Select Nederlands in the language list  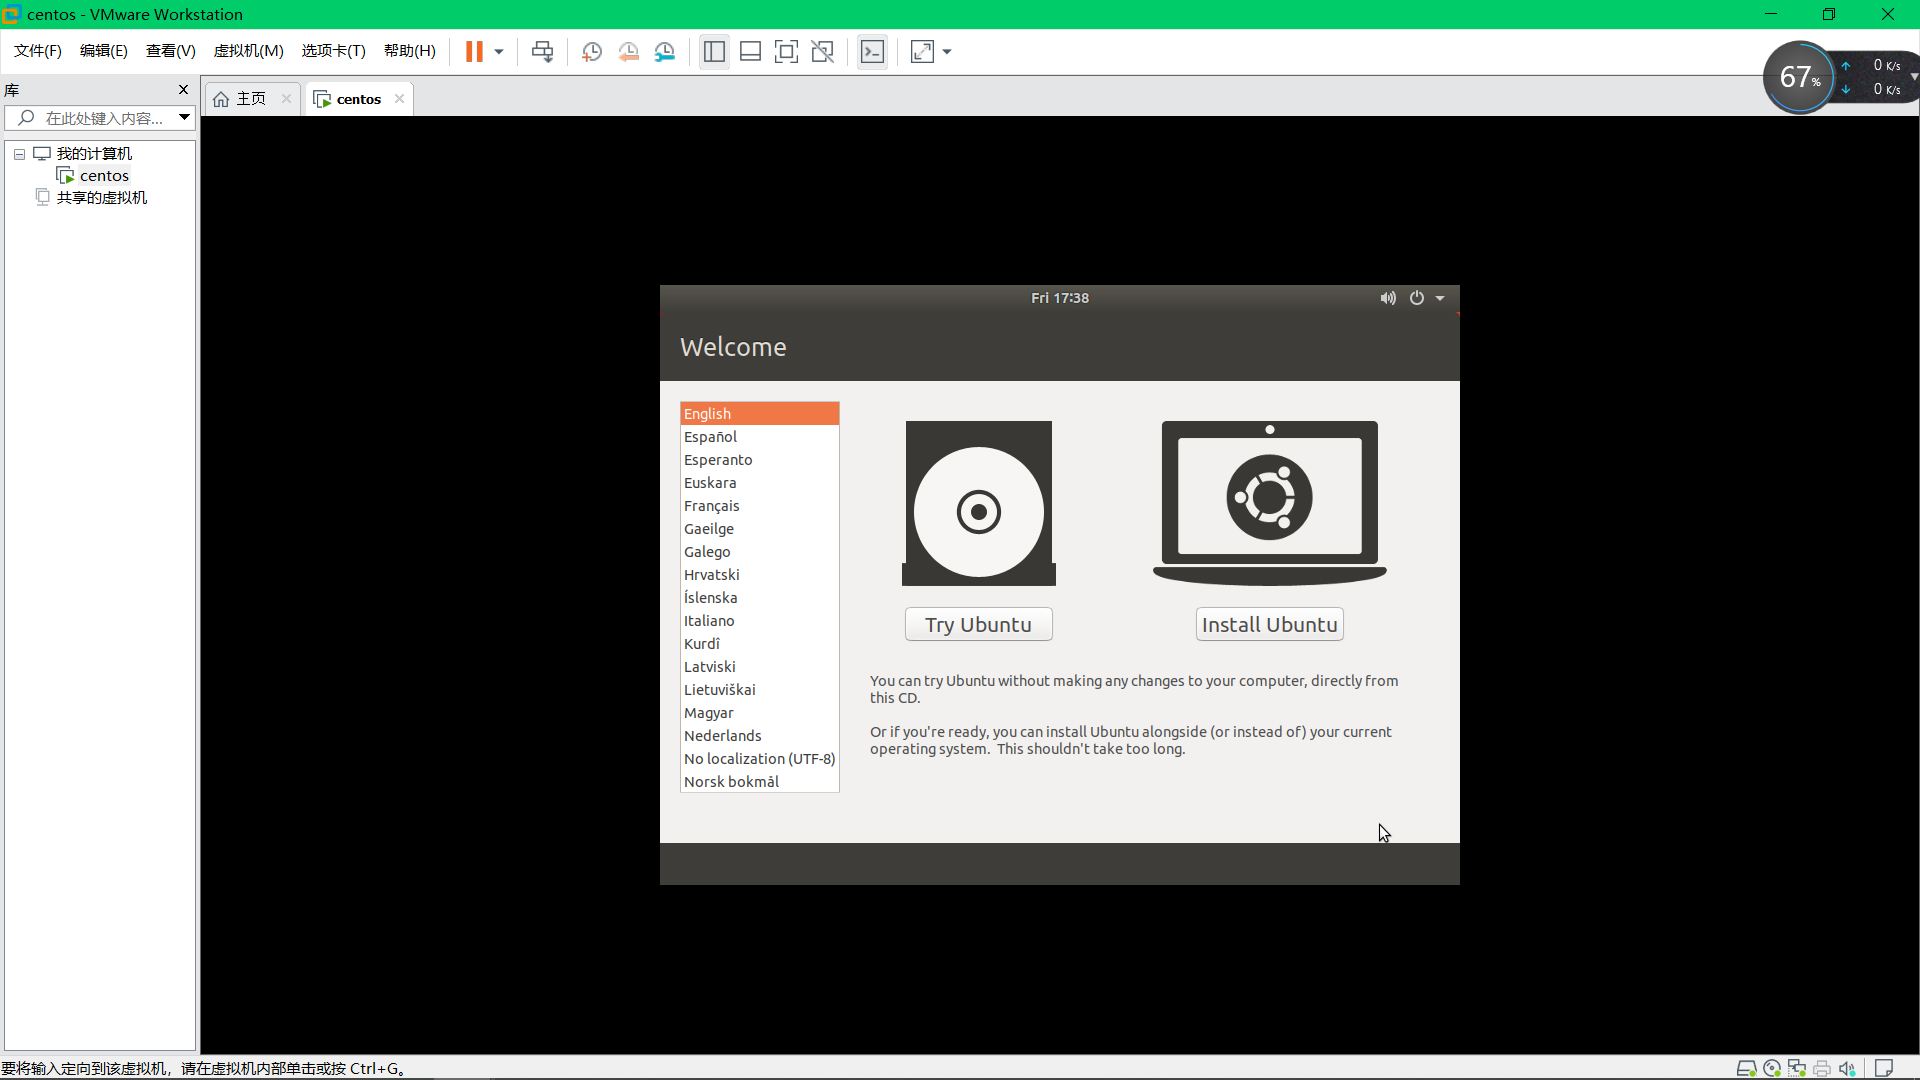759,736
